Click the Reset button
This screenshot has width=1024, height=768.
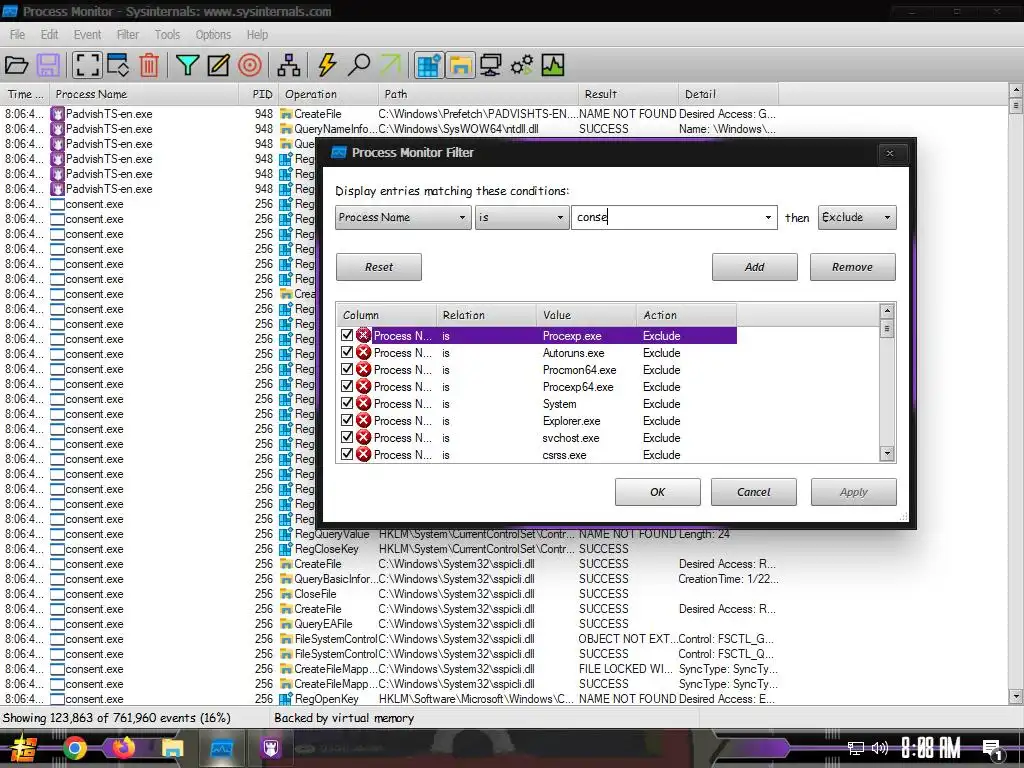379,267
